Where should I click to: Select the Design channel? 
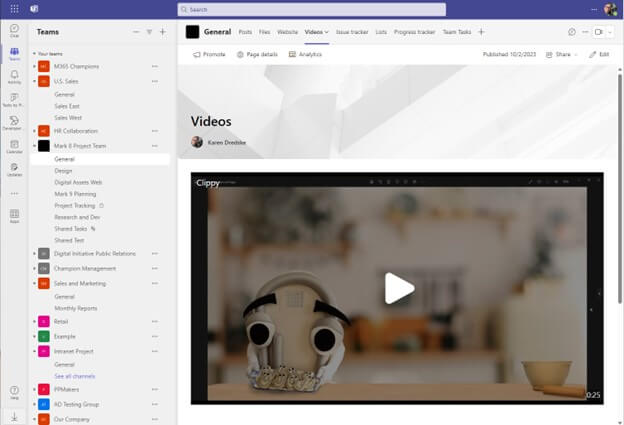coord(63,171)
